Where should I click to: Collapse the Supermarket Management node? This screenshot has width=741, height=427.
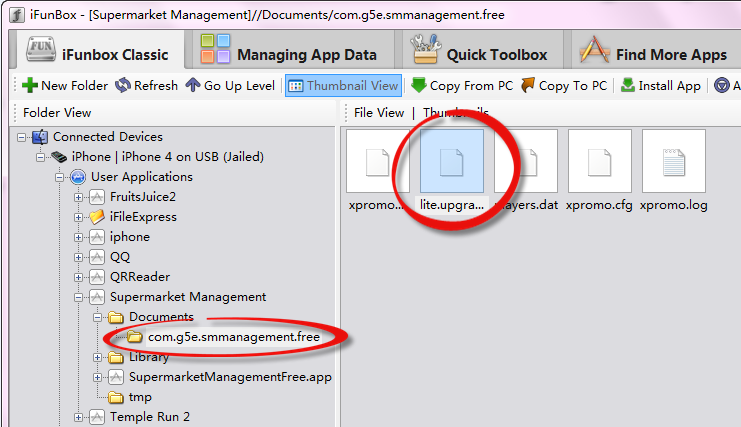pyautogui.click(x=78, y=298)
